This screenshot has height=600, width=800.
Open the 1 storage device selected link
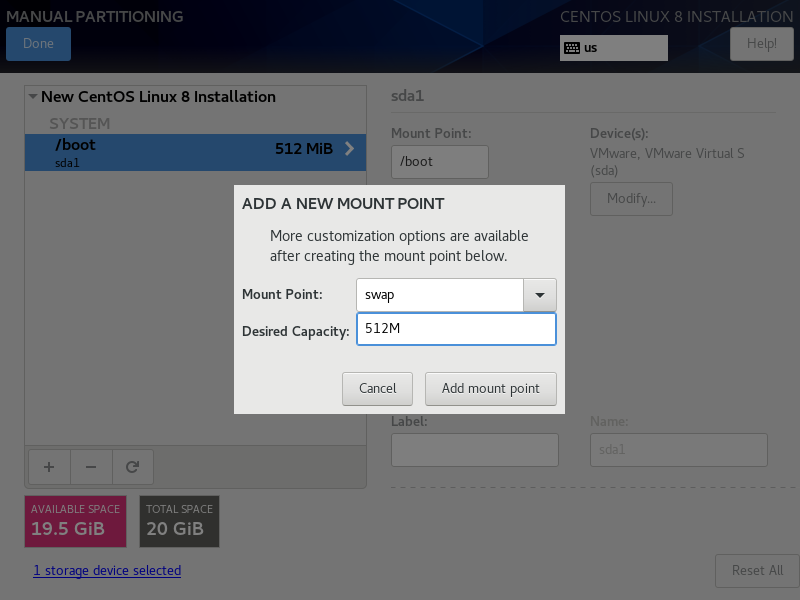[107, 570]
